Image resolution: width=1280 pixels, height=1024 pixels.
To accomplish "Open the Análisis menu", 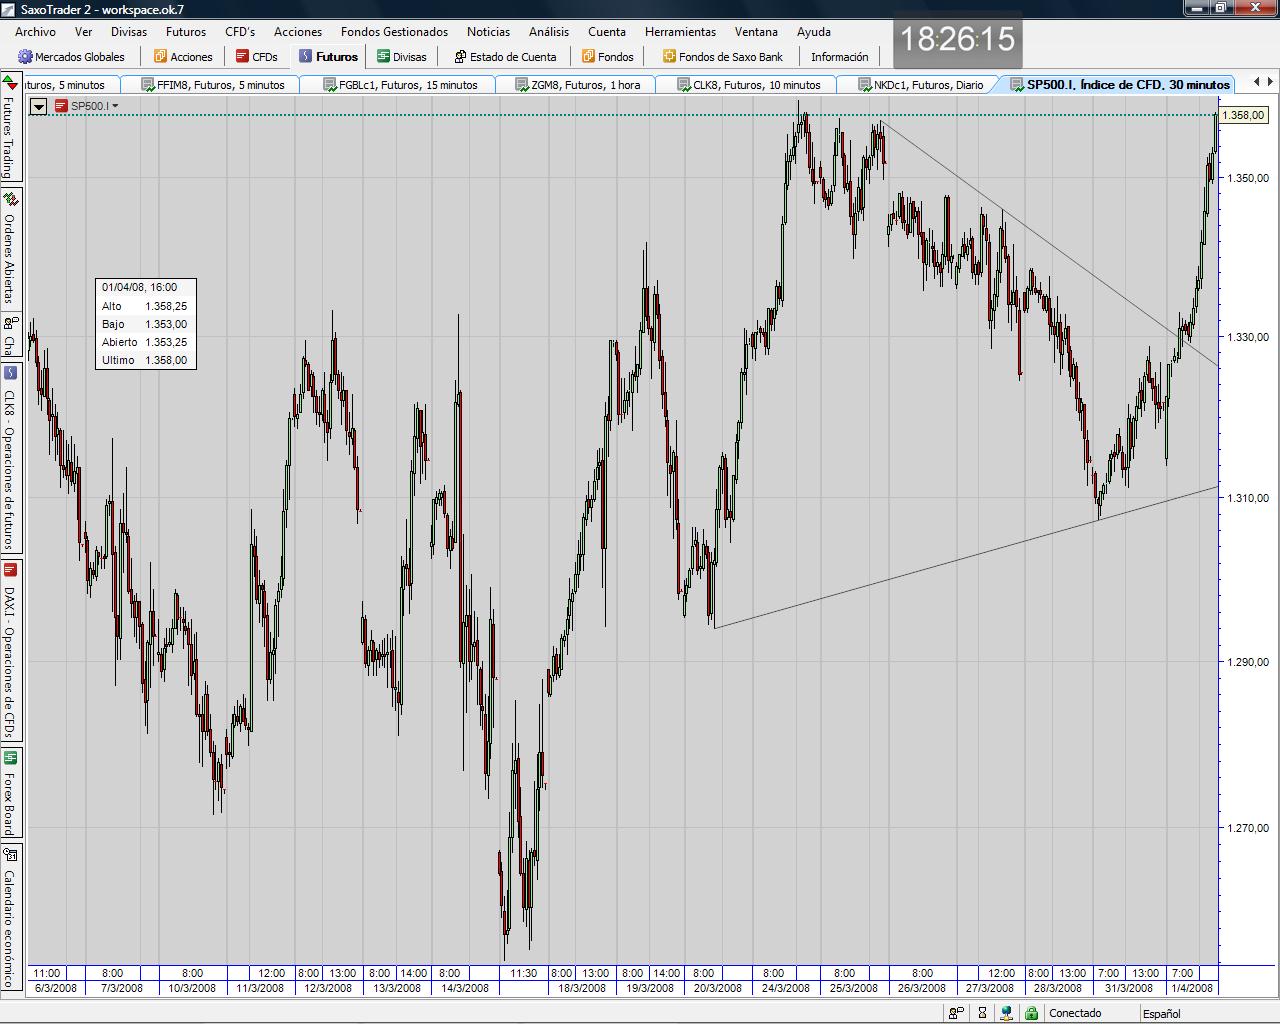I will 548,32.
